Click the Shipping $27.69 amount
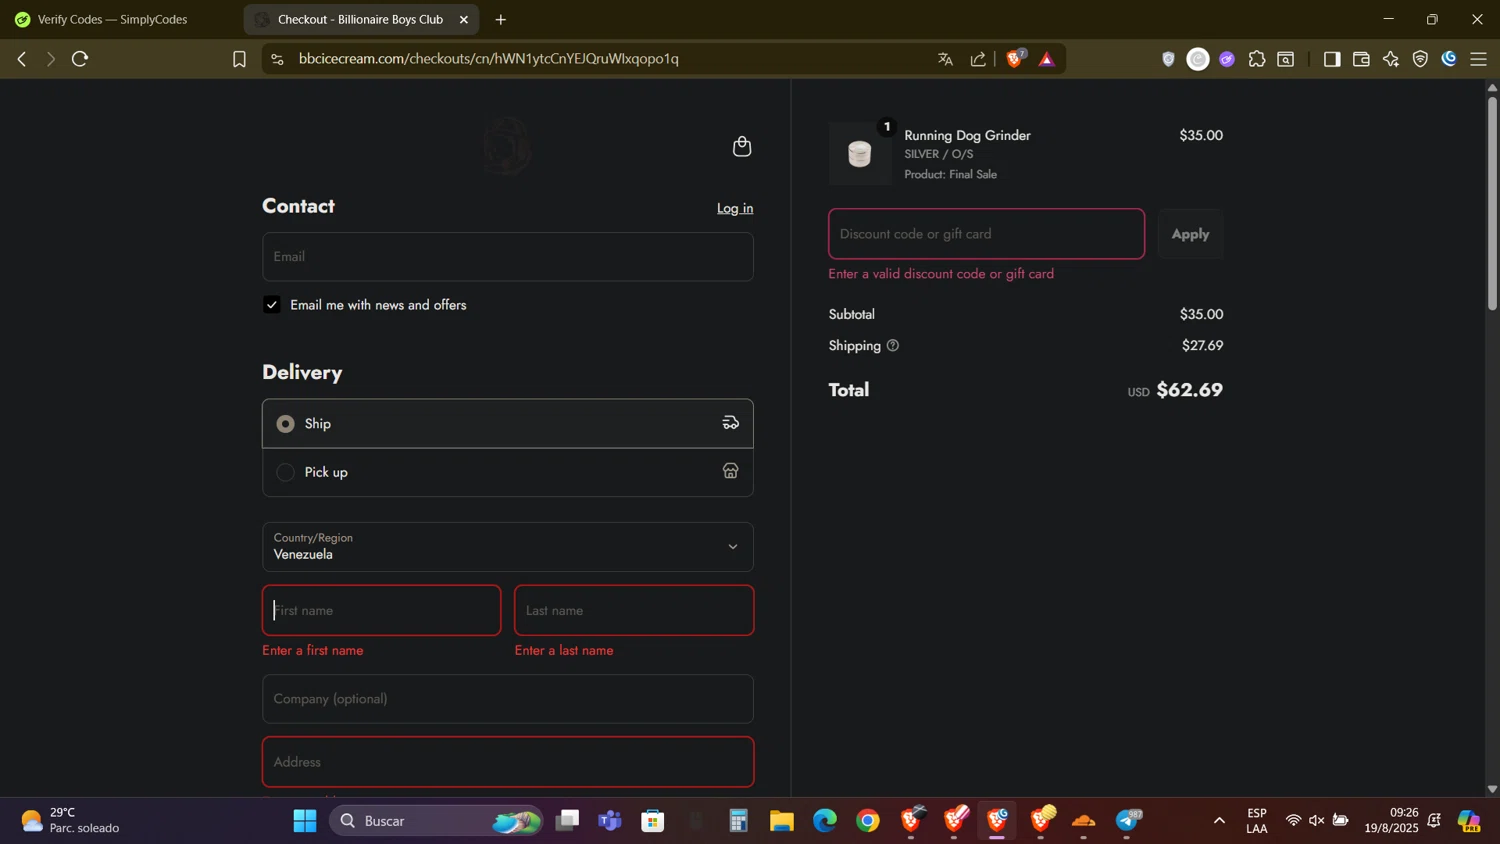1500x844 pixels. coord(1202,346)
